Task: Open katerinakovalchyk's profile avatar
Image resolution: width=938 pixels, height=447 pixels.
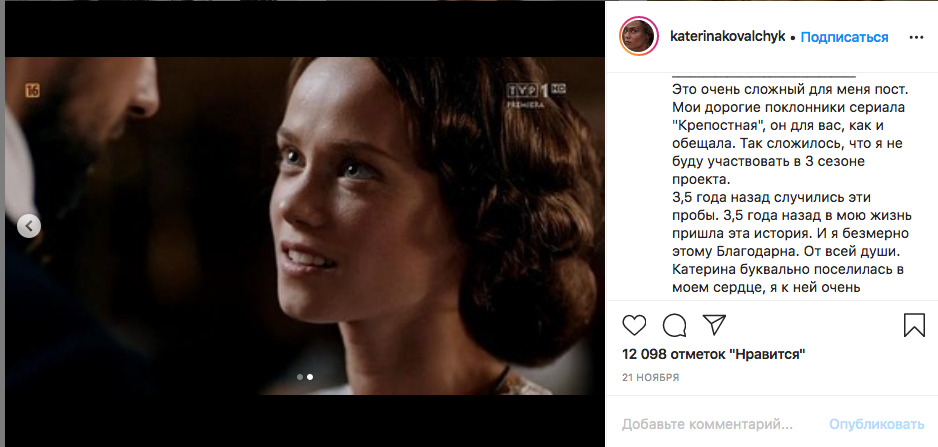Action: (639, 37)
